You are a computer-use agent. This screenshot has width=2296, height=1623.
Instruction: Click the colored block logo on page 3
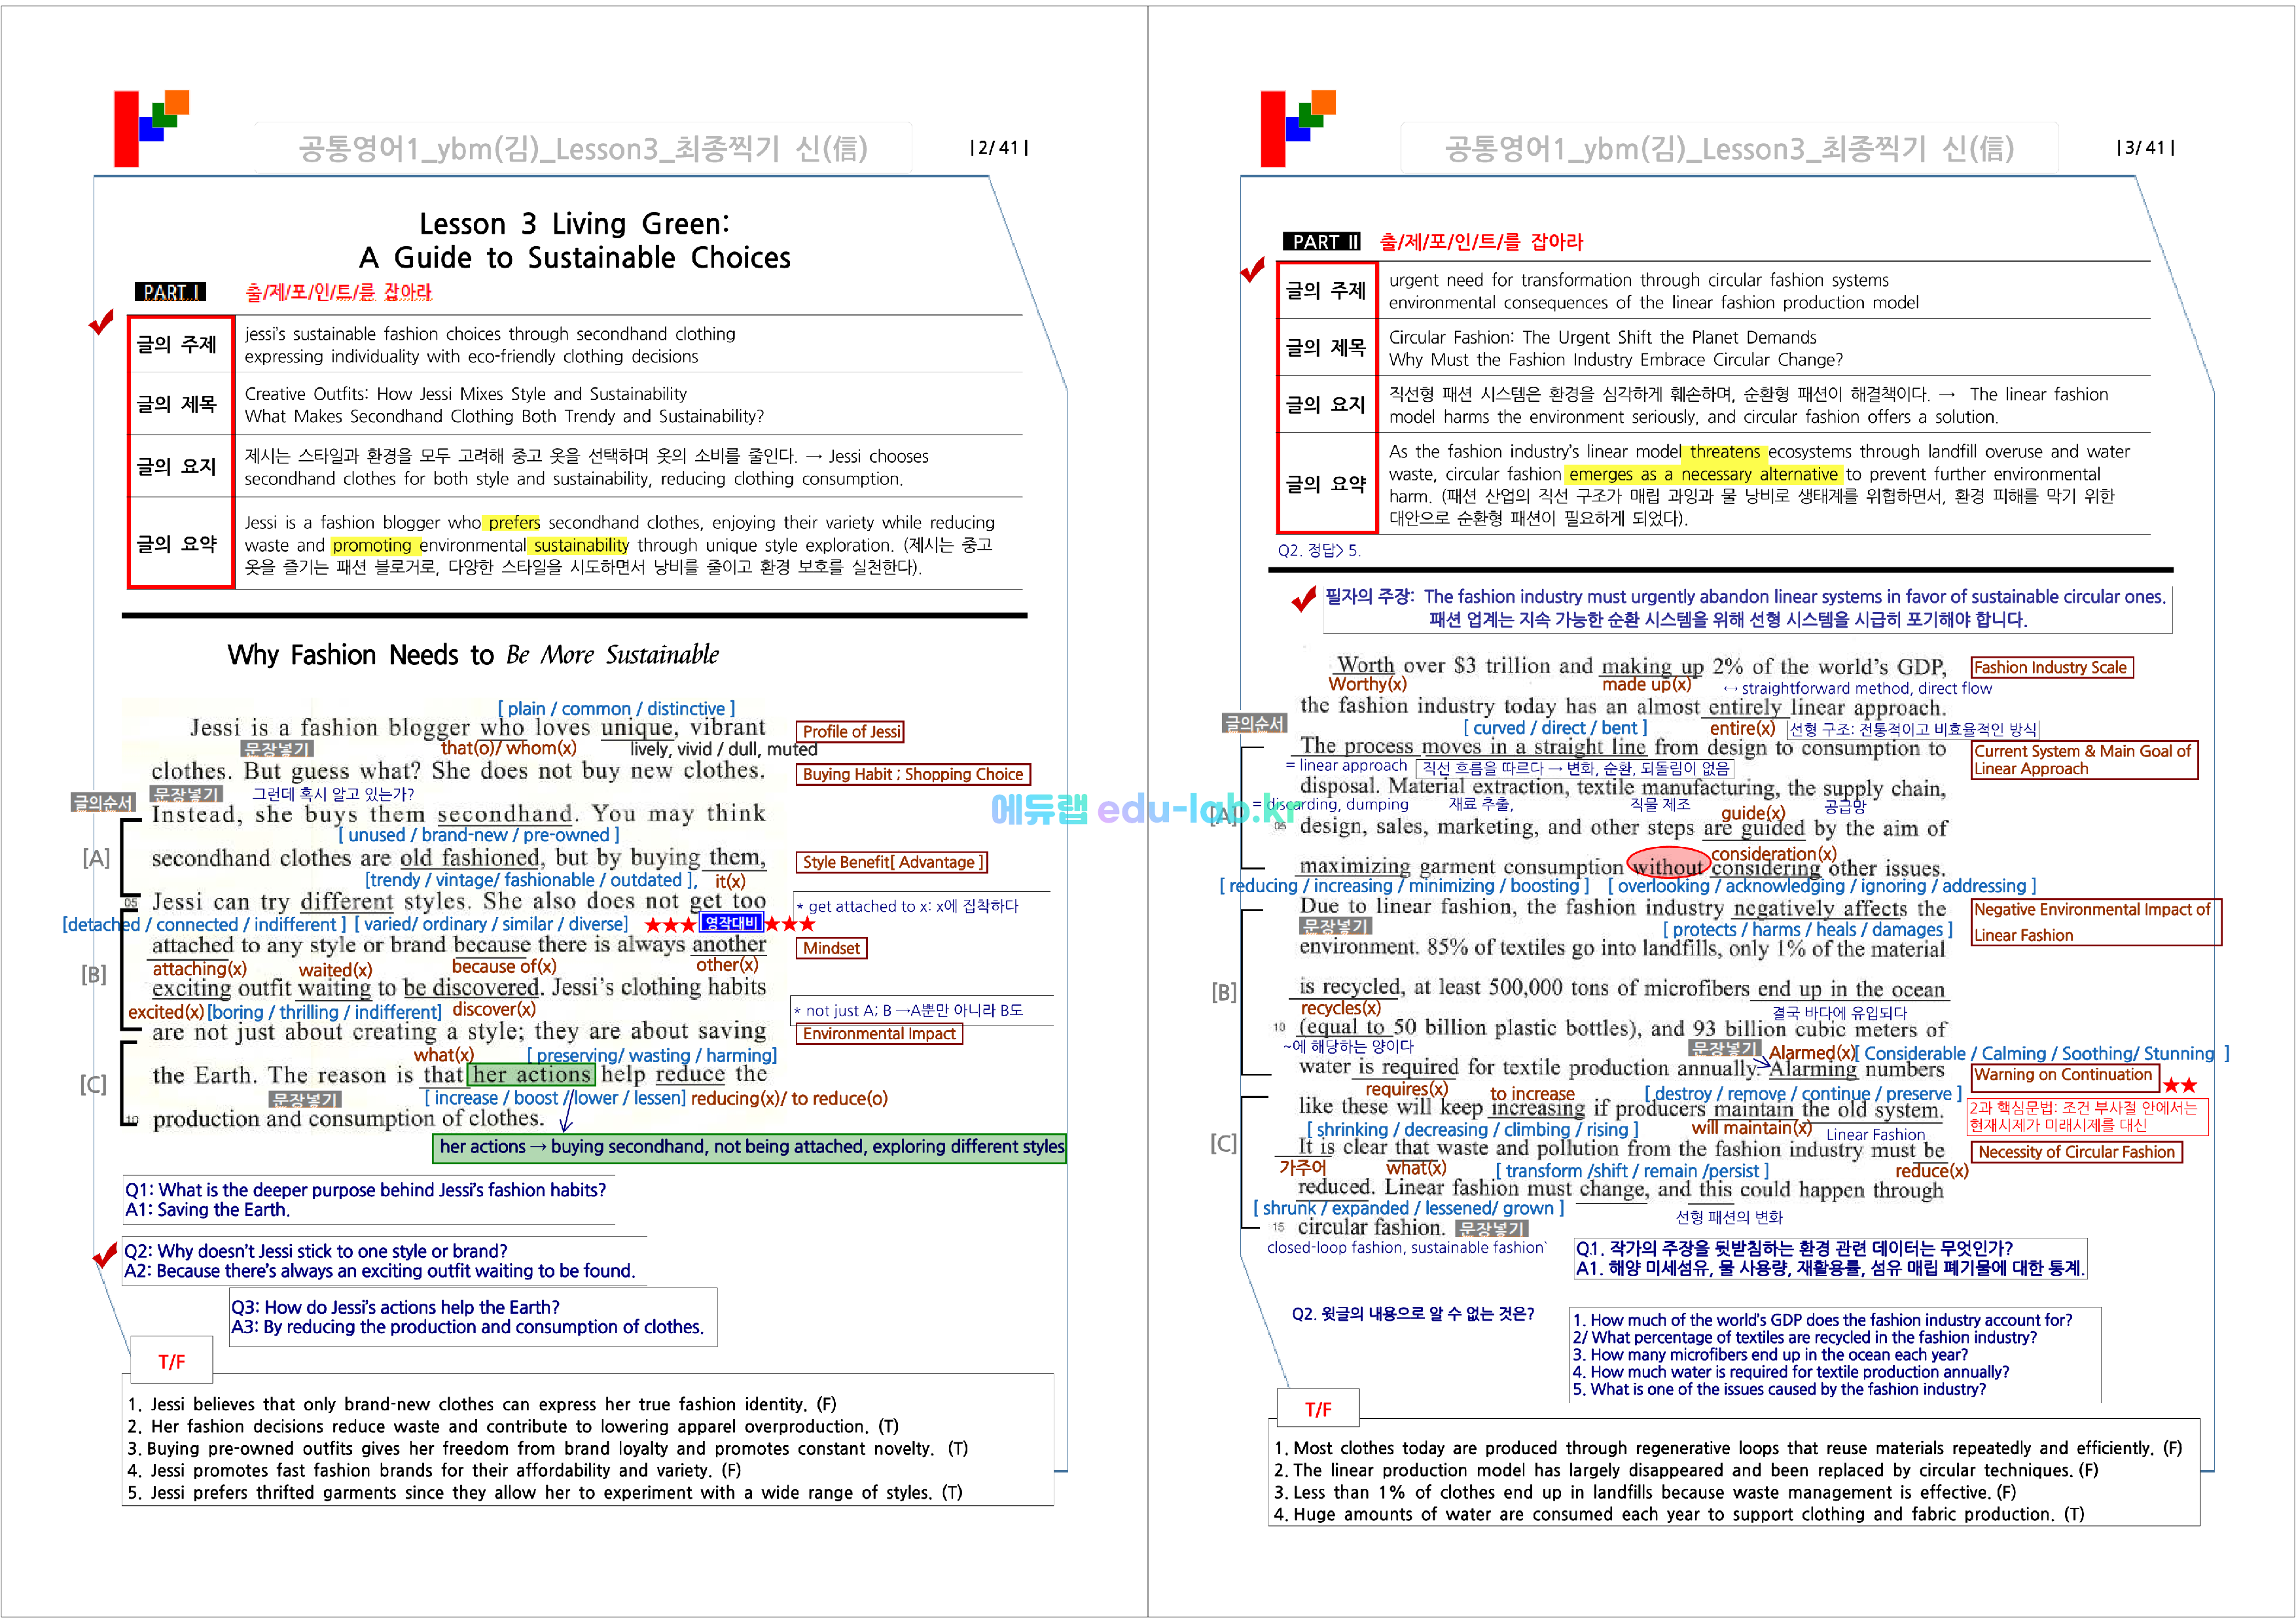pyautogui.click(x=1298, y=128)
